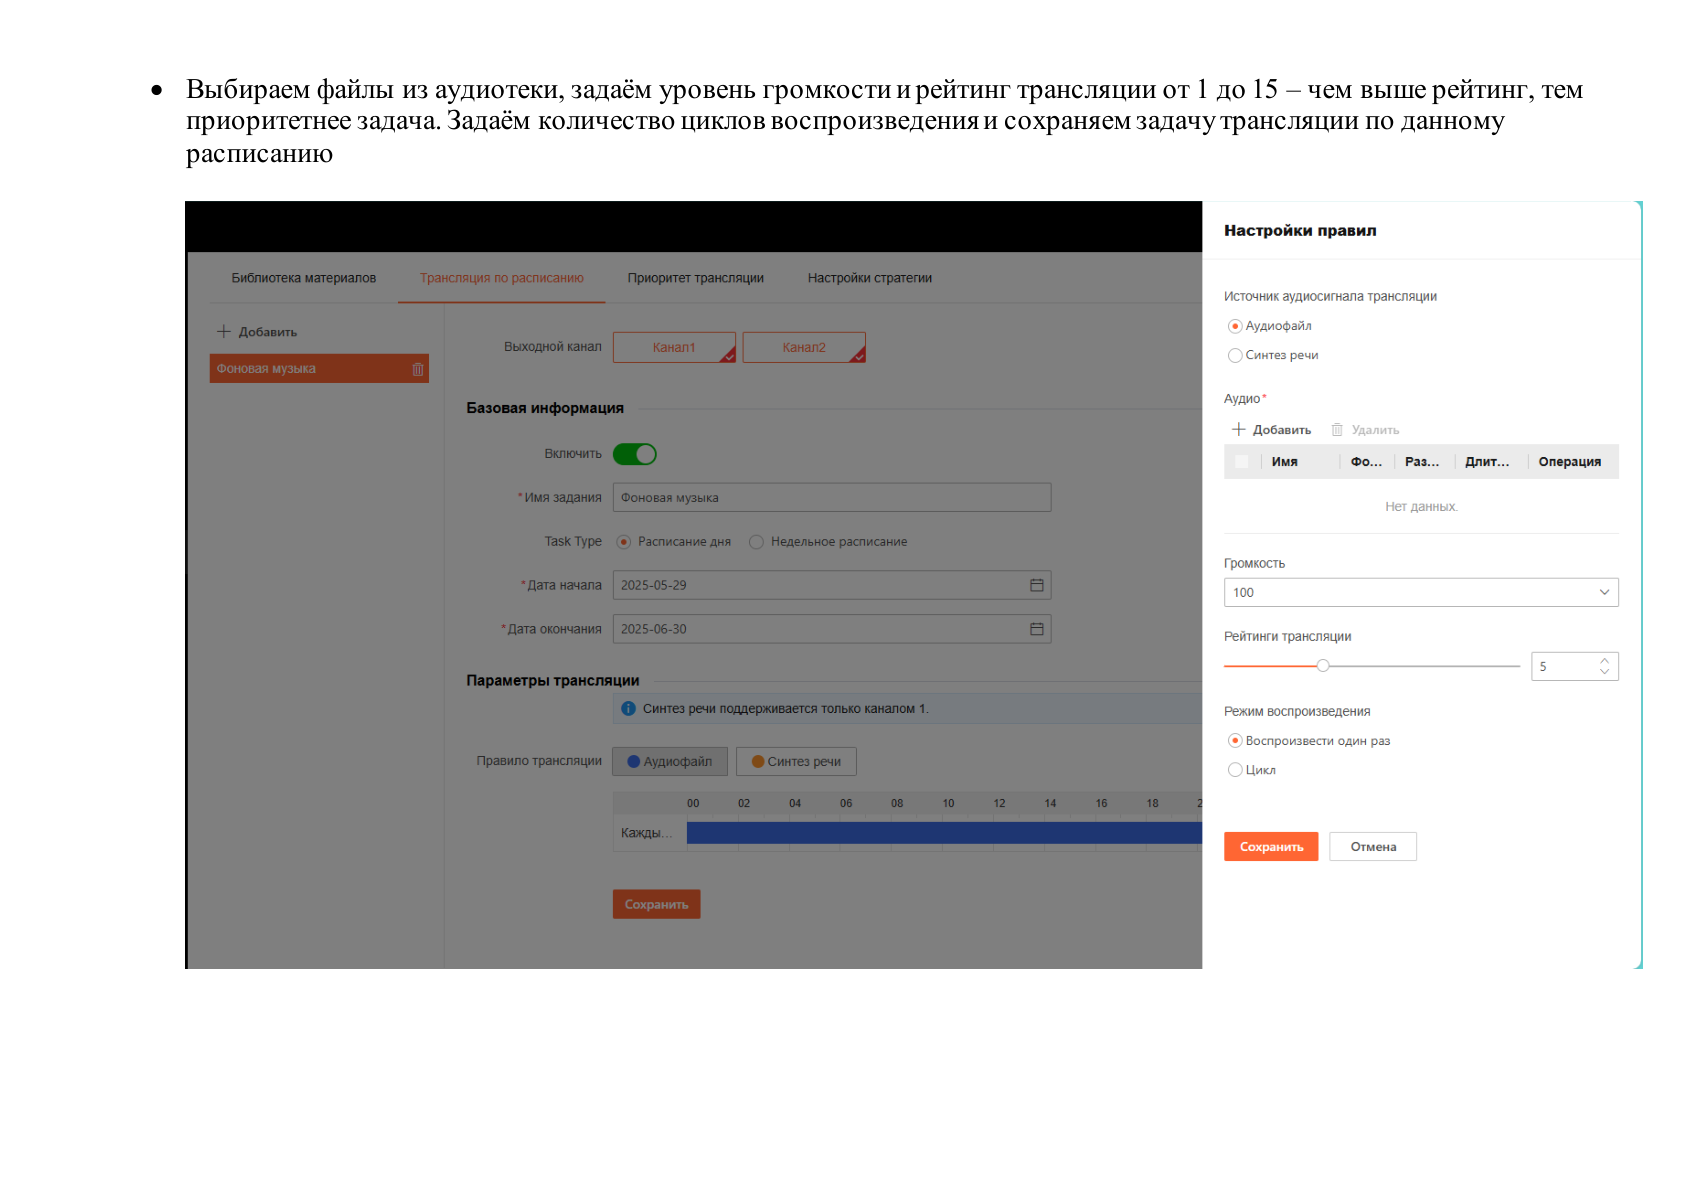The width and height of the screenshot is (1685, 1191).
Task: Click the Рейтинги трансляции slider handle
Action: [x=1322, y=665]
